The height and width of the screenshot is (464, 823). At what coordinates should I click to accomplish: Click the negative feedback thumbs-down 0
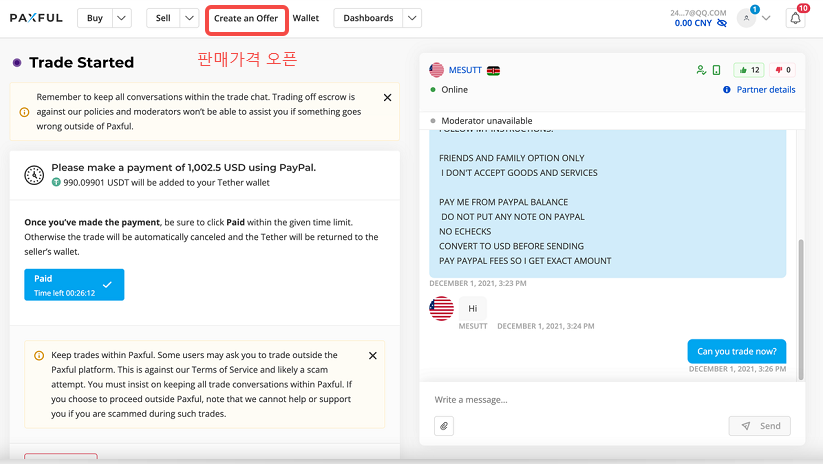783,70
